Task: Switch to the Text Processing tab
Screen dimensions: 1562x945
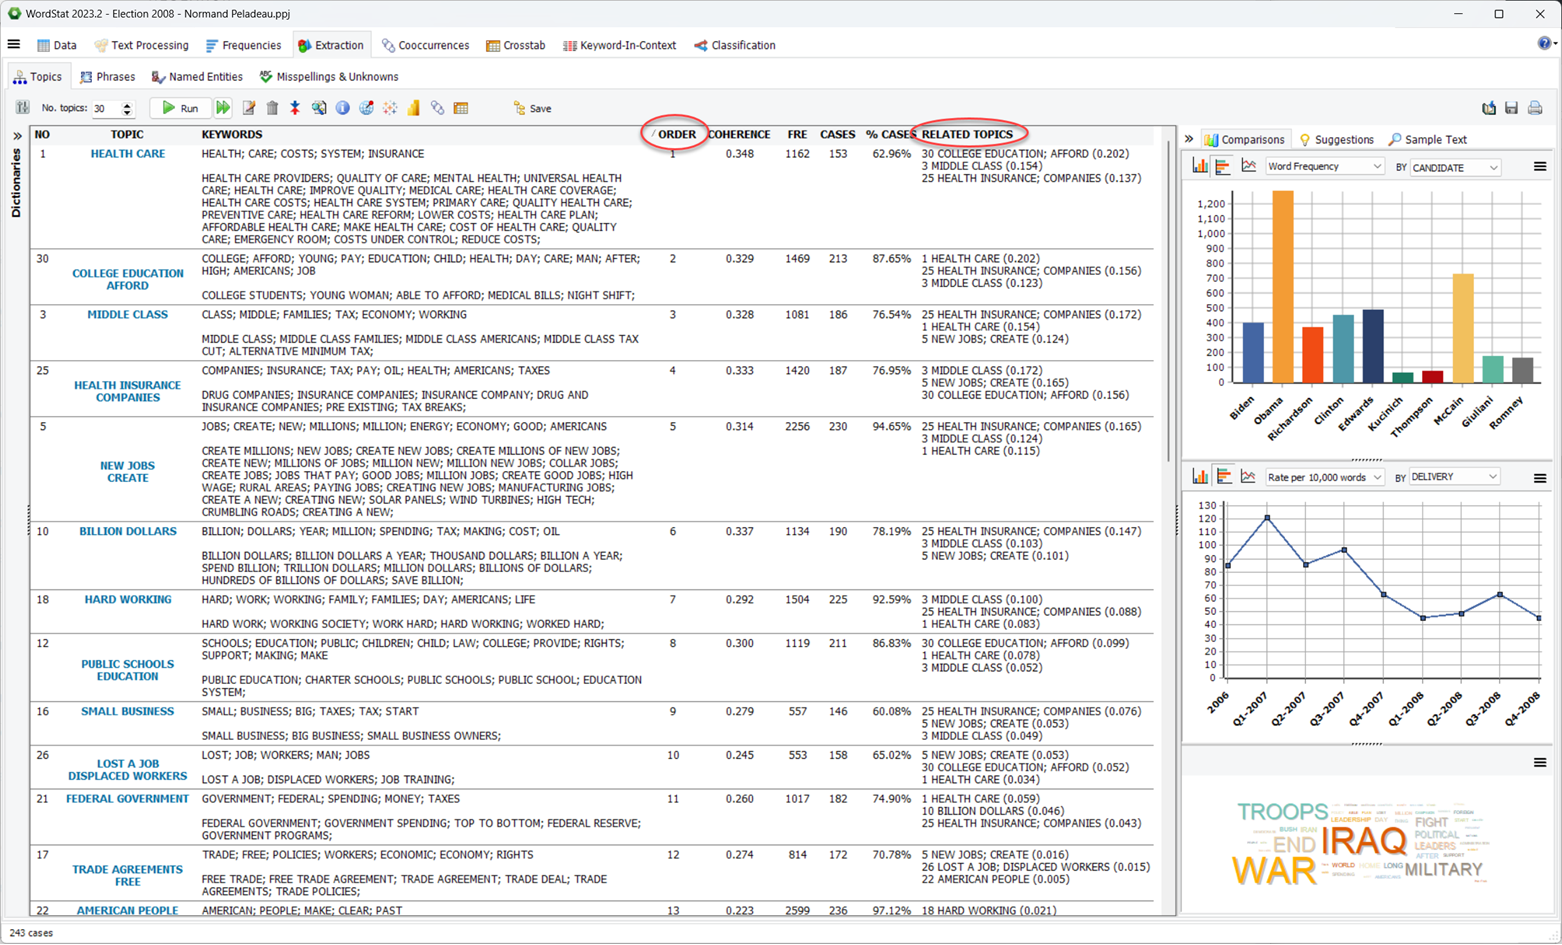Action: click(141, 45)
